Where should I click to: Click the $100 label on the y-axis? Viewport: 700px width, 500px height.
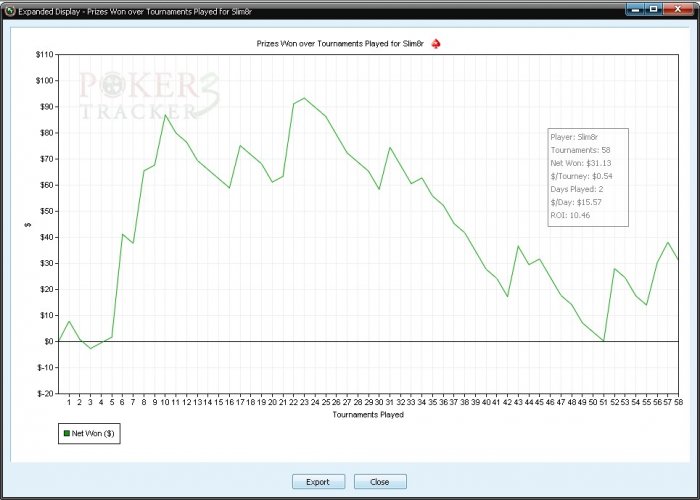(44, 81)
